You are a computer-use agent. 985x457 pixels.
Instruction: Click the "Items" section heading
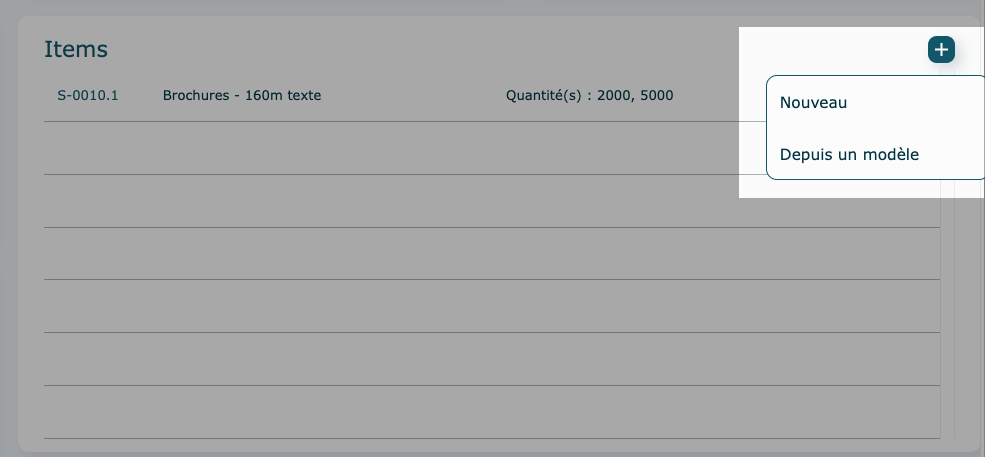pyautogui.click(x=76, y=49)
